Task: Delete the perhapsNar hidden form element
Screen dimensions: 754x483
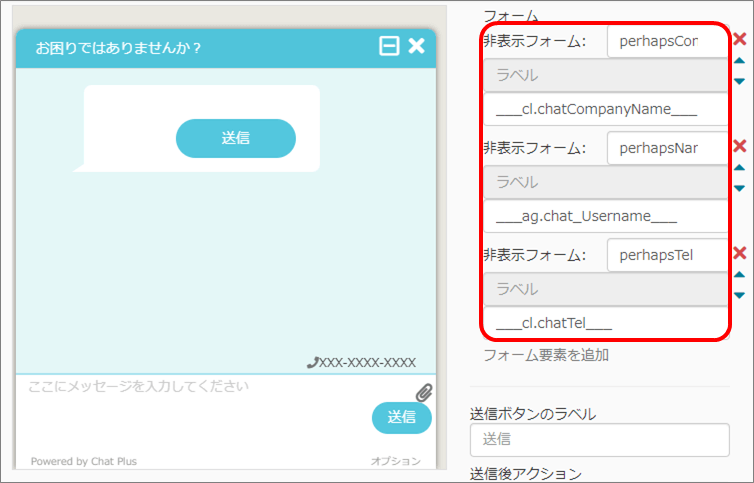Action: click(x=740, y=146)
